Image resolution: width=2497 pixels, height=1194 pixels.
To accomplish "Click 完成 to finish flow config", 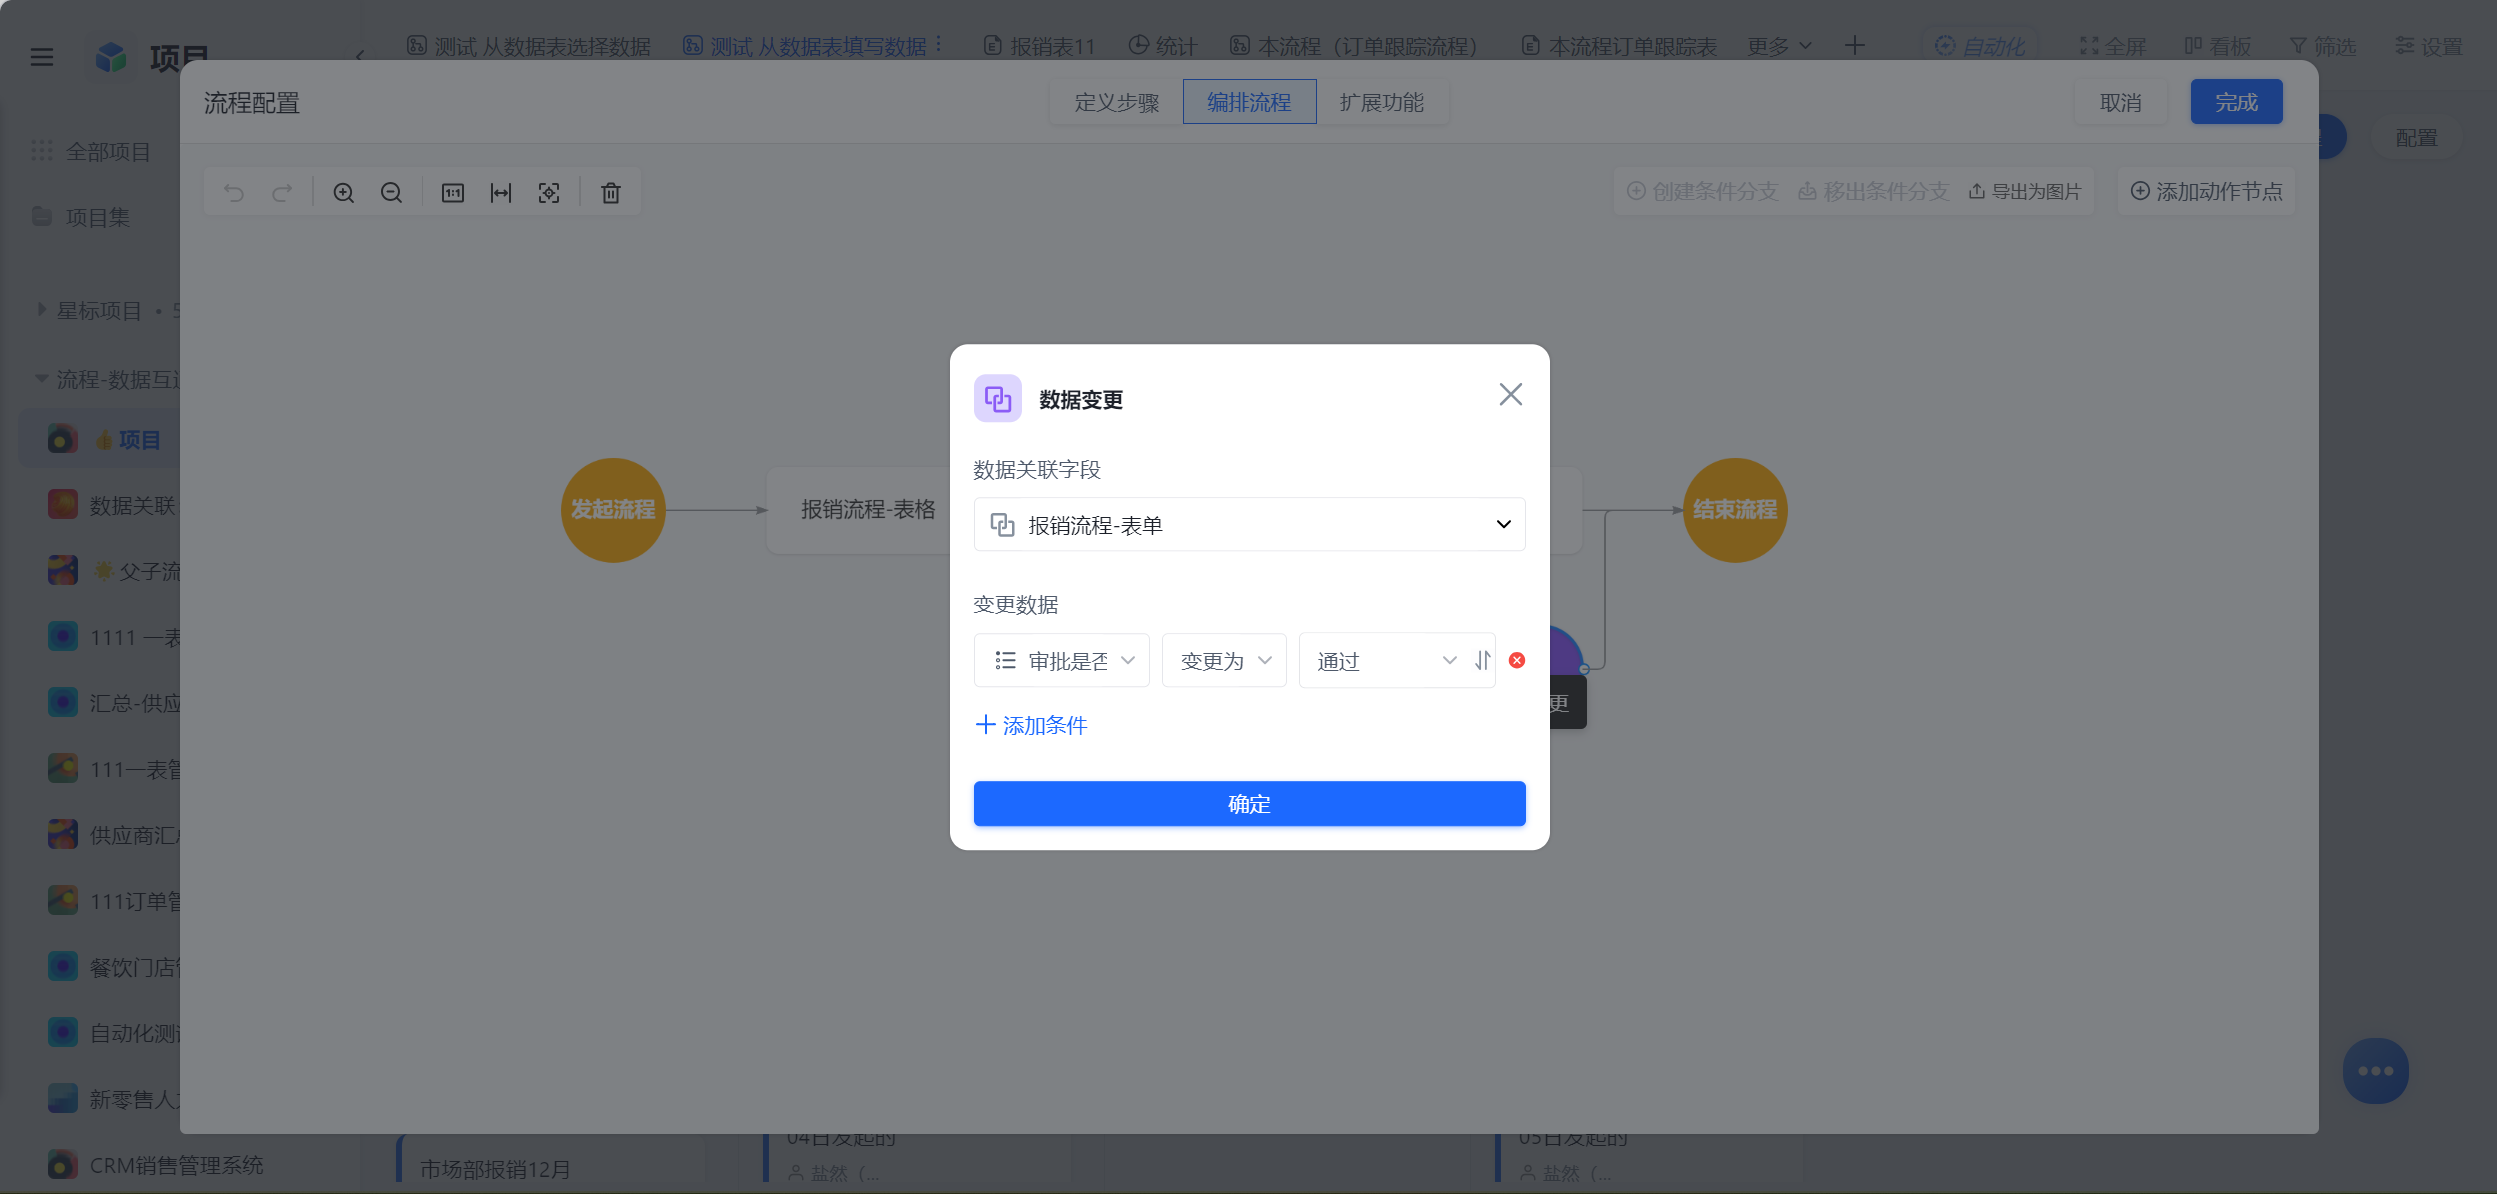I will click(x=2236, y=102).
